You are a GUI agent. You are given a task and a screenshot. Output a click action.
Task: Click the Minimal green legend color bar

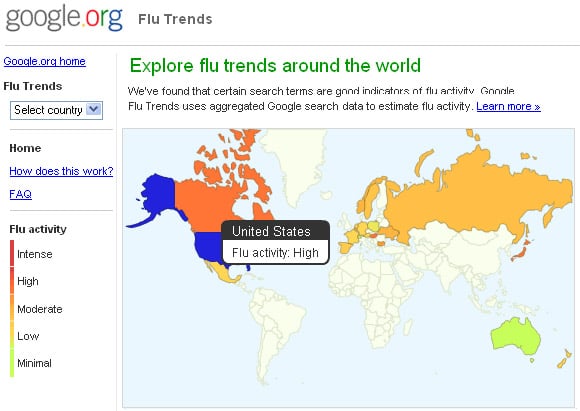12,363
